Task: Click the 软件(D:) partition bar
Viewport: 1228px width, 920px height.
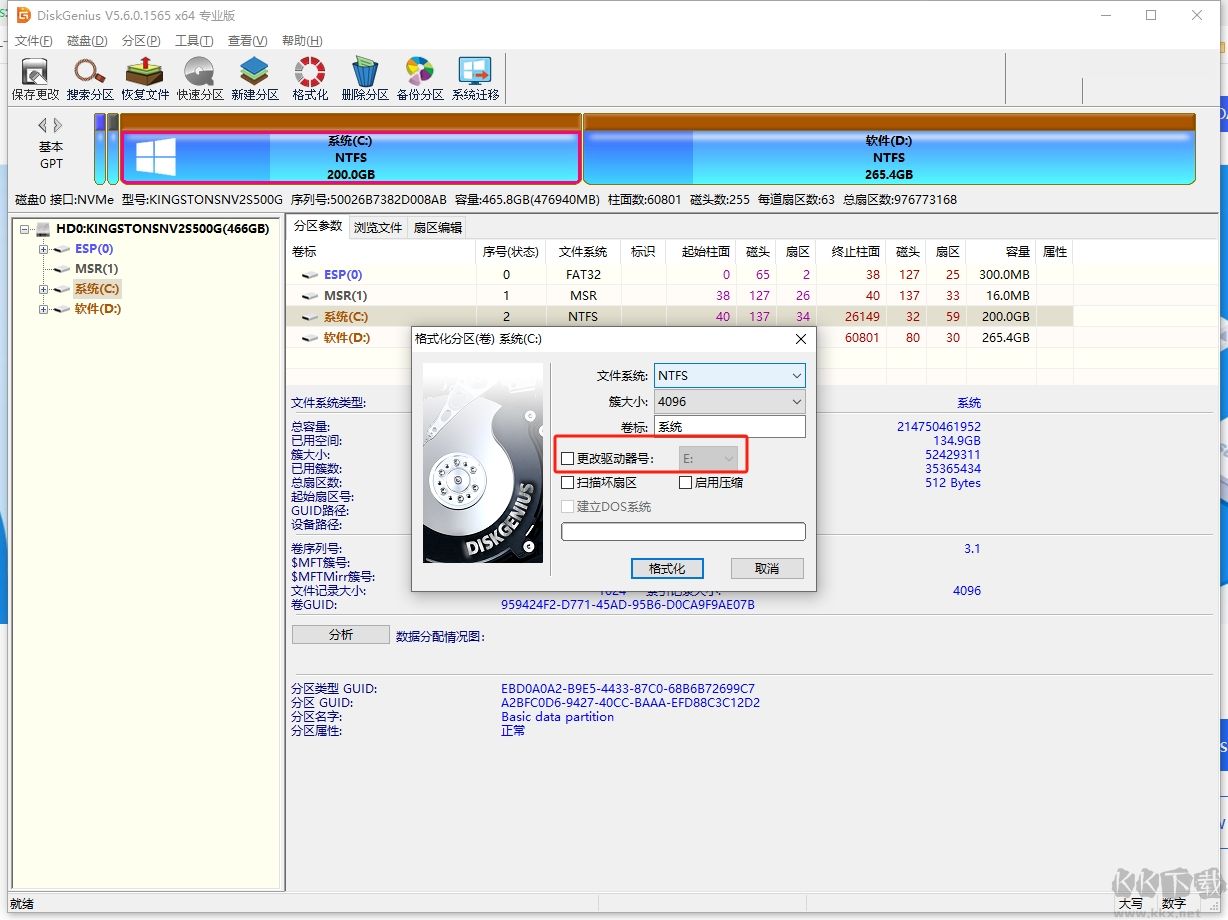Action: coord(888,158)
